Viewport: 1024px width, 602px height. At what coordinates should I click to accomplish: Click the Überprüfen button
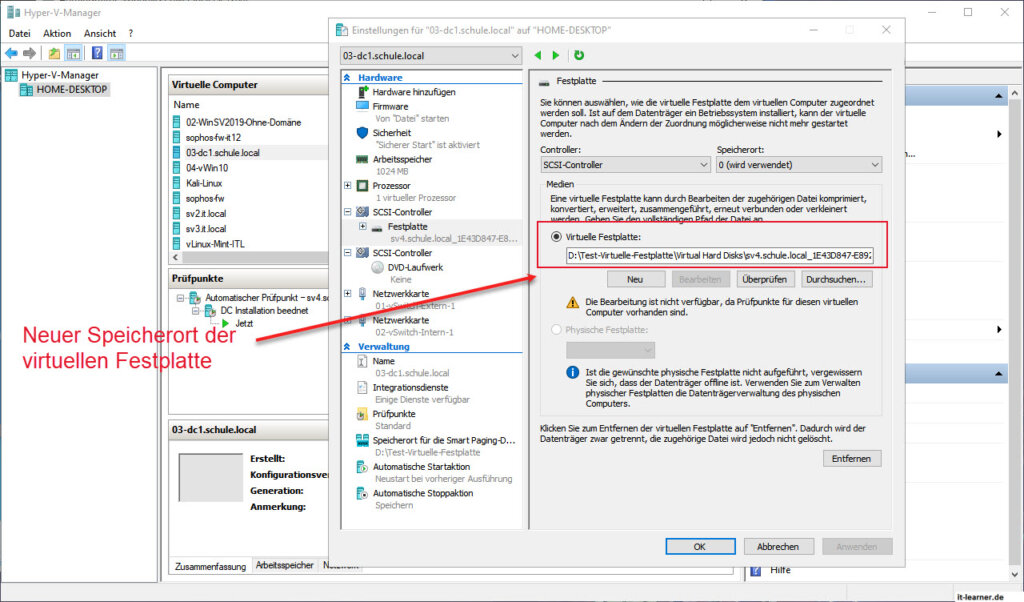[764, 279]
